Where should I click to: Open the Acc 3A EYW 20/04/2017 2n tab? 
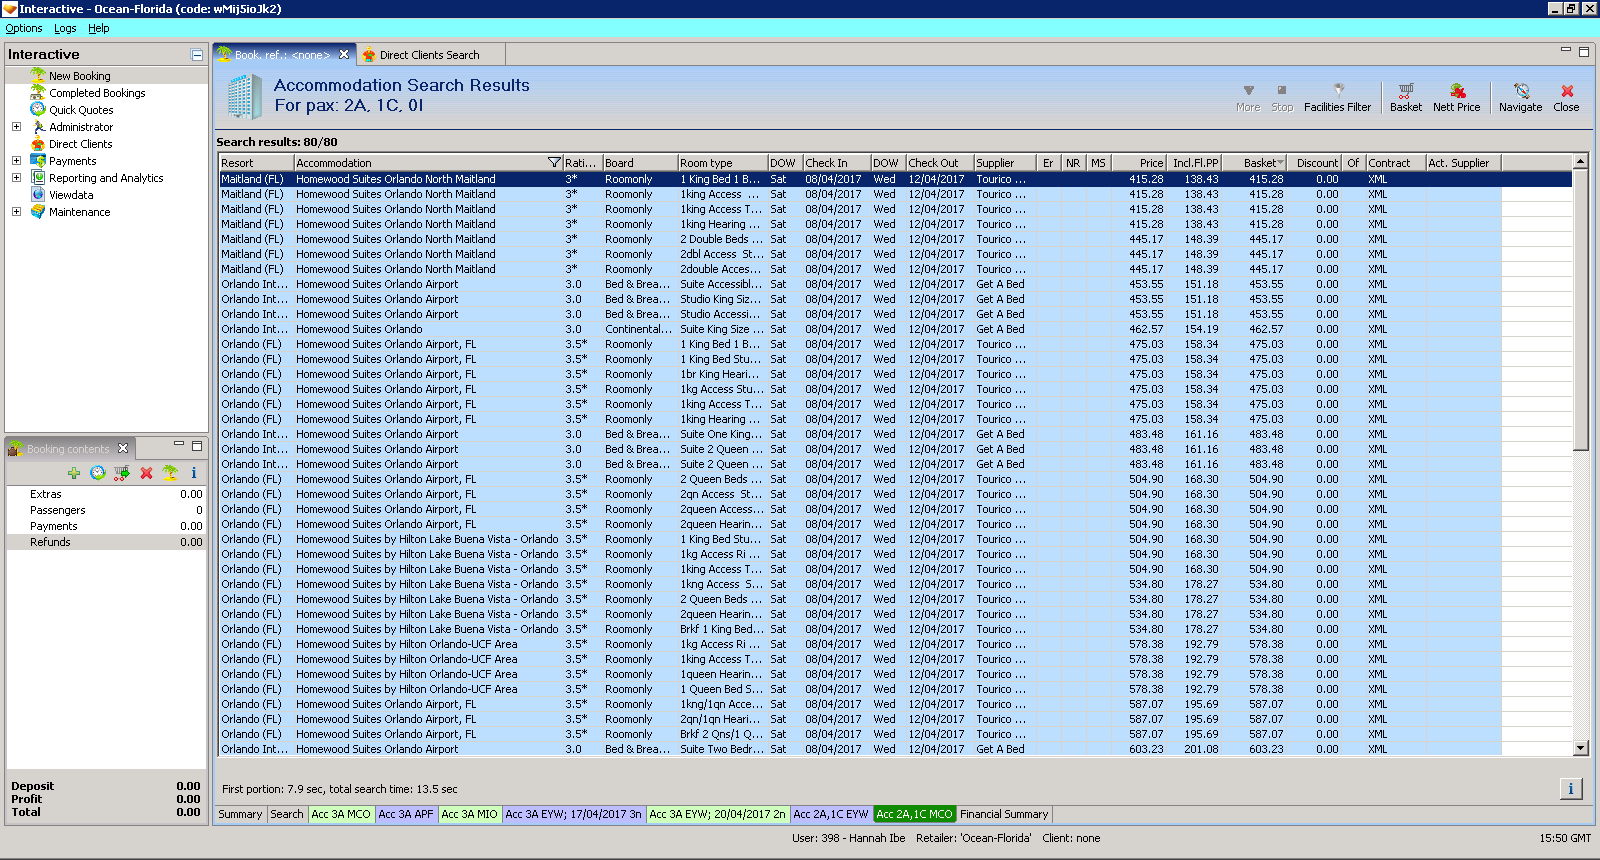718,814
